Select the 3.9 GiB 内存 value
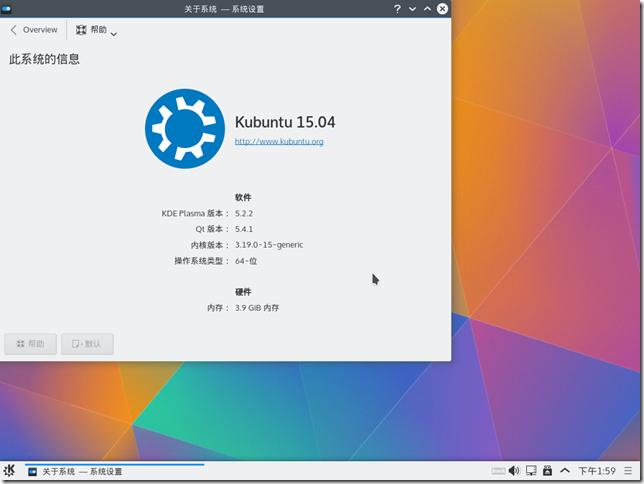The width and height of the screenshot is (644, 484). [x=257, y=308]
